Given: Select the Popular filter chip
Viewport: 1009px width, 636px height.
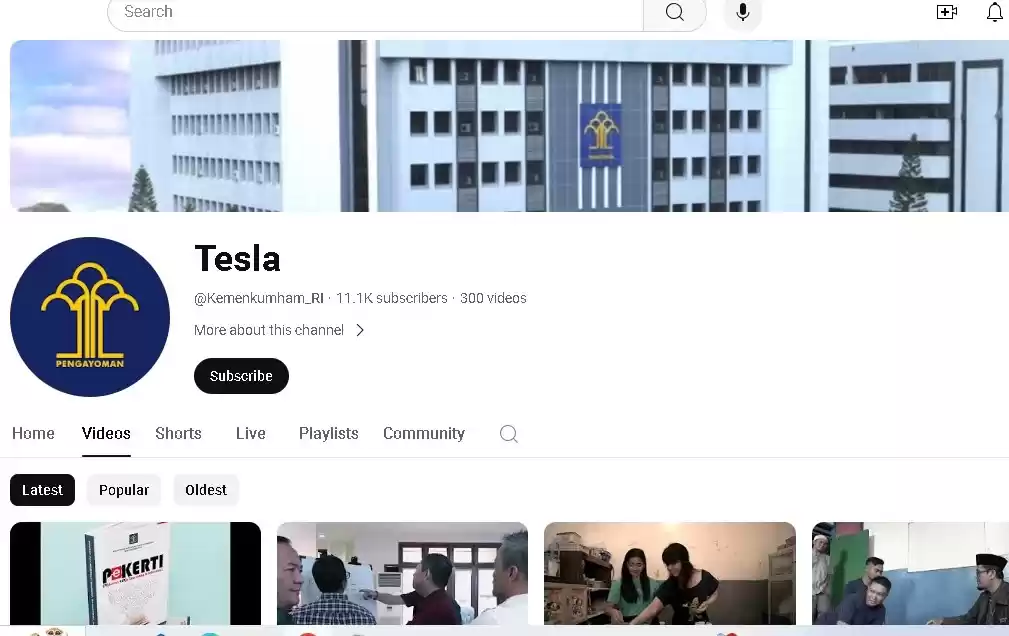Looking at the screenshot, I should (x=124, y=490).
